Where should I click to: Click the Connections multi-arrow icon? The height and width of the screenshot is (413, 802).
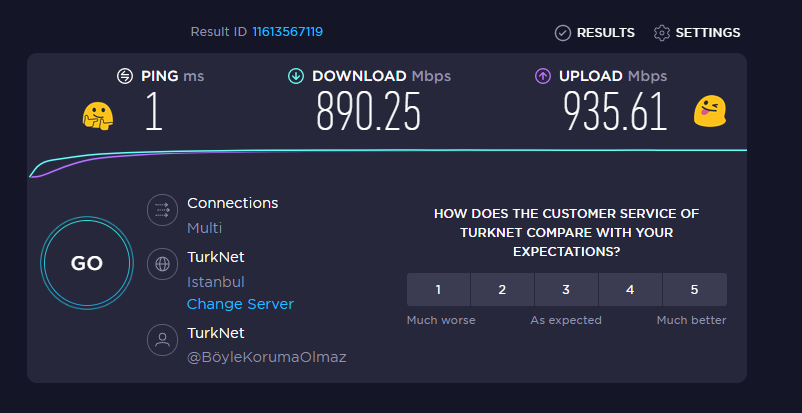point(162,210)
